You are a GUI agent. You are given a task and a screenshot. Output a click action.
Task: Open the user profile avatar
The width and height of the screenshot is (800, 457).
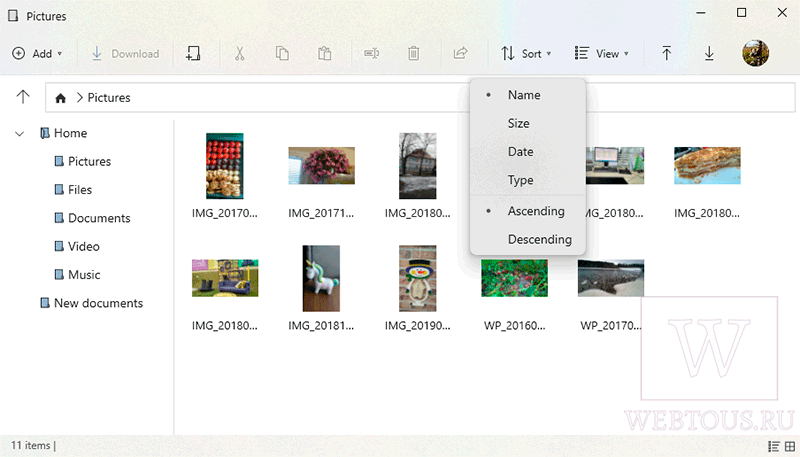click(x=756, y=53)
